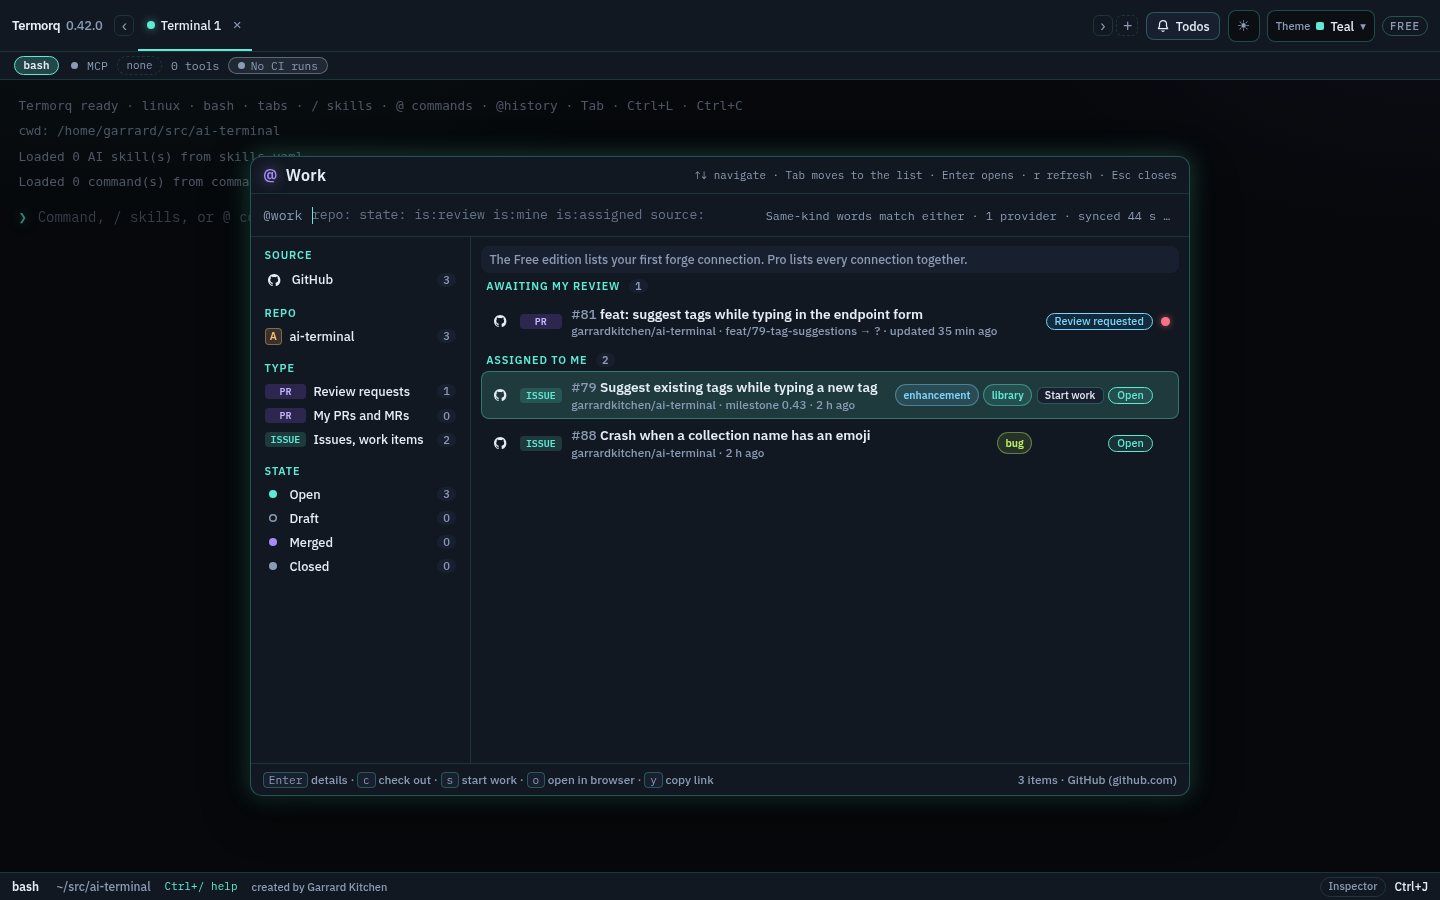Click the red dot on PR #81
Viewport: 1440px width, 900px height.
tap(1165, 321)
